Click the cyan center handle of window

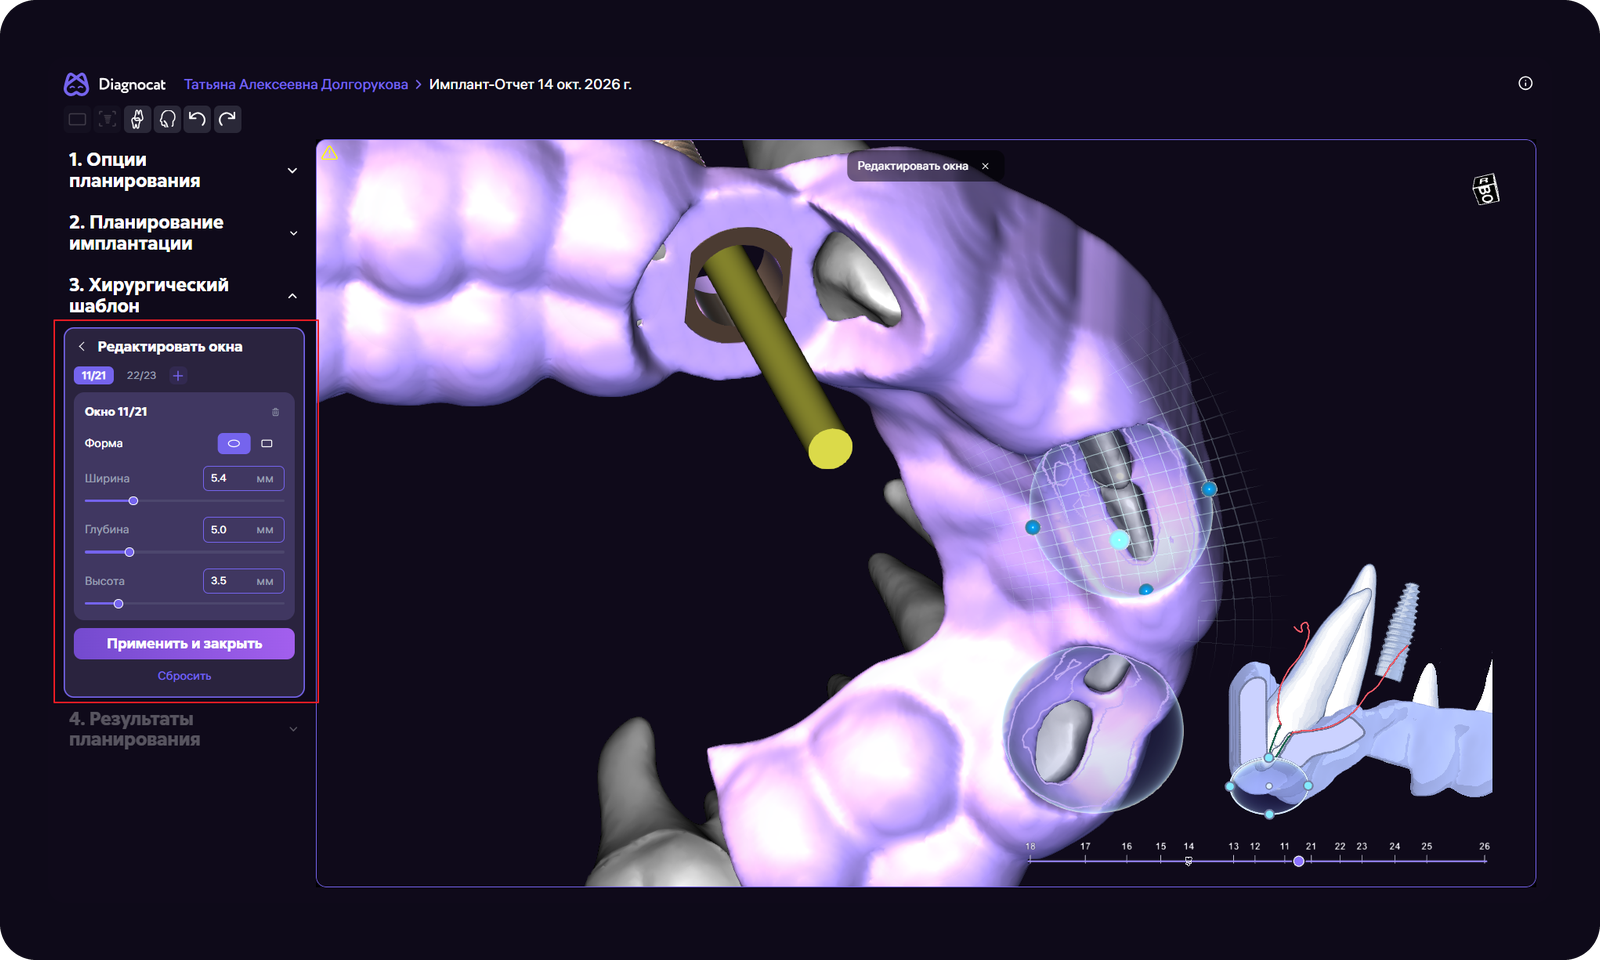pos(1120,540)
